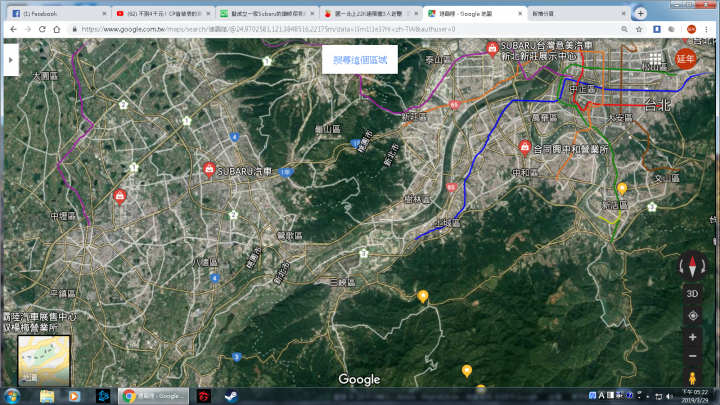This screenshot has width=720, height=405.
Task: Click the 土城區 district label
Action: 448,223
